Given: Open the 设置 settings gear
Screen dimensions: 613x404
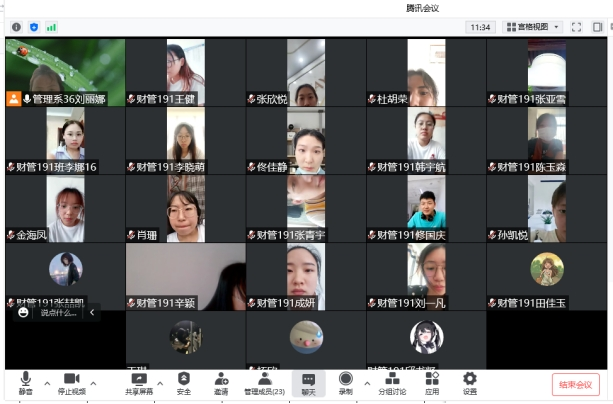Looking at the screenshot, I should click(x=469, y=383).
